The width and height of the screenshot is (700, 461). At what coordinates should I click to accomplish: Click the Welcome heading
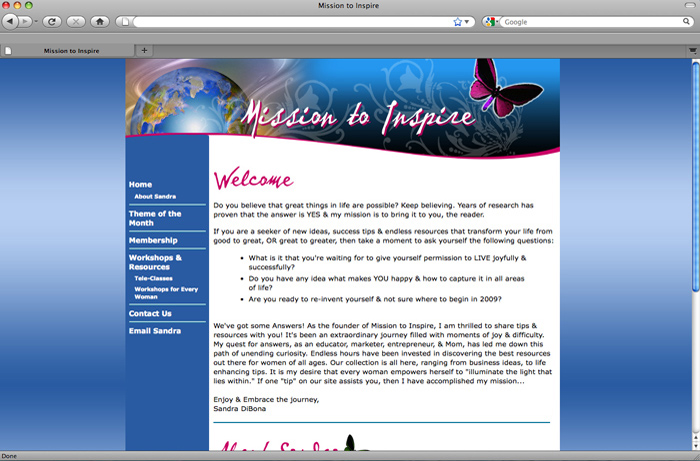(x=253, y=179)
